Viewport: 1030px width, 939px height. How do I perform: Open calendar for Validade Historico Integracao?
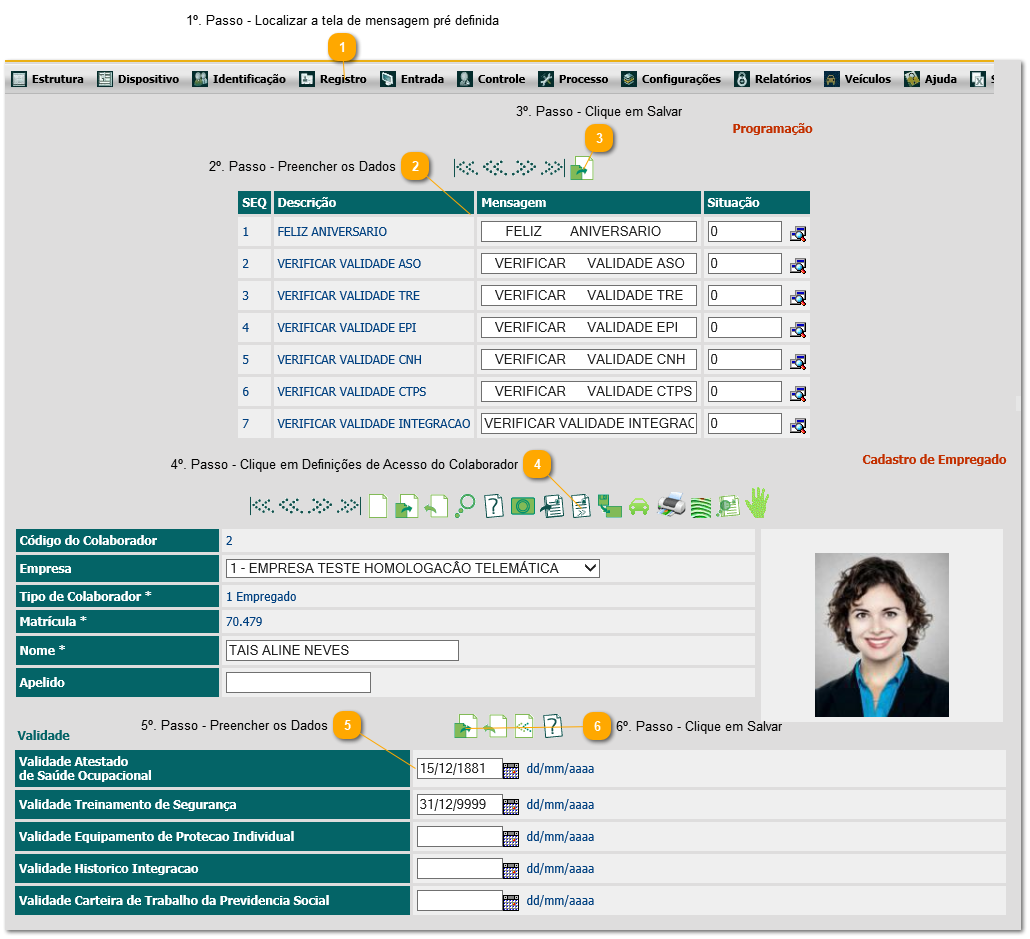[510, 870]
